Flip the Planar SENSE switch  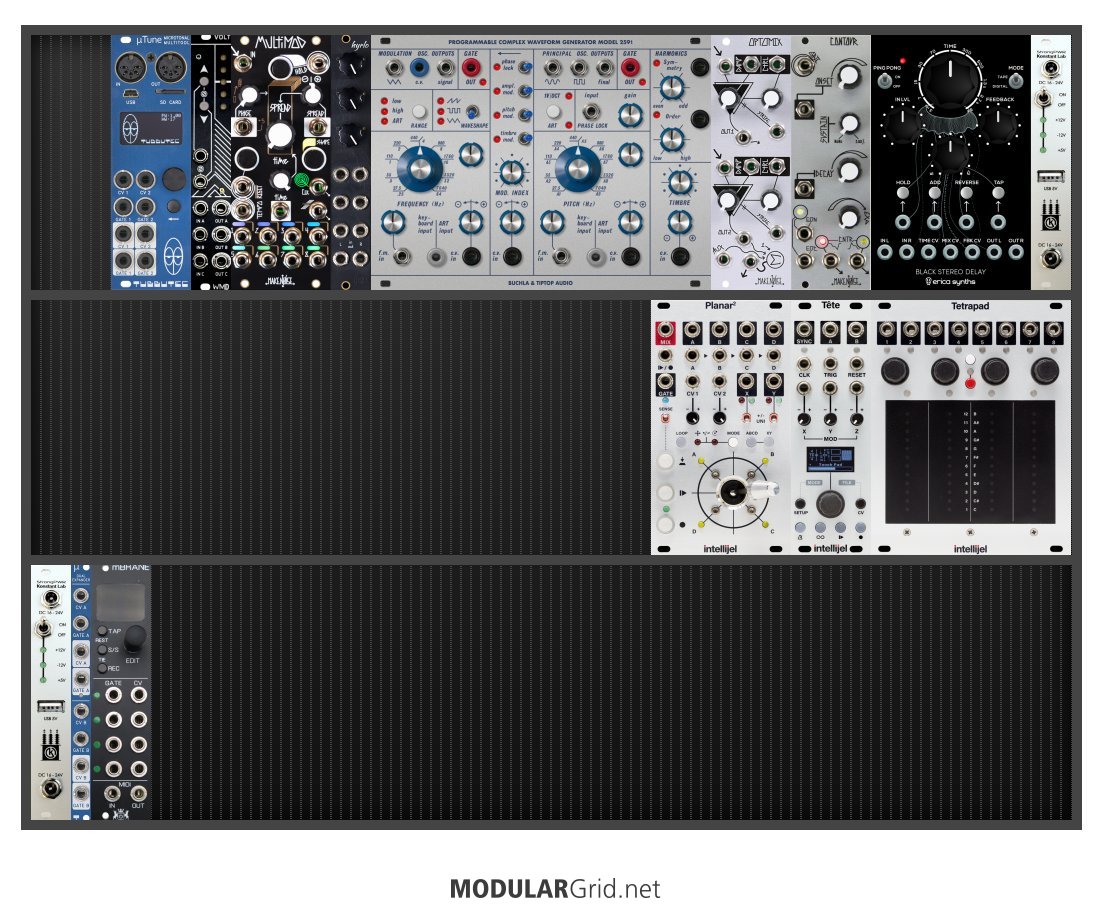(665, 418)
